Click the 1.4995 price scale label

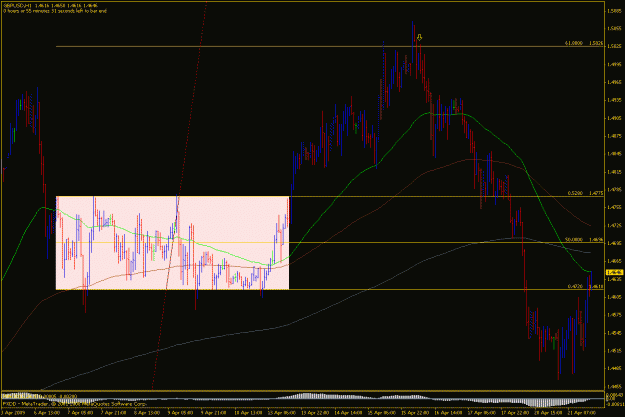coord(614,64)
